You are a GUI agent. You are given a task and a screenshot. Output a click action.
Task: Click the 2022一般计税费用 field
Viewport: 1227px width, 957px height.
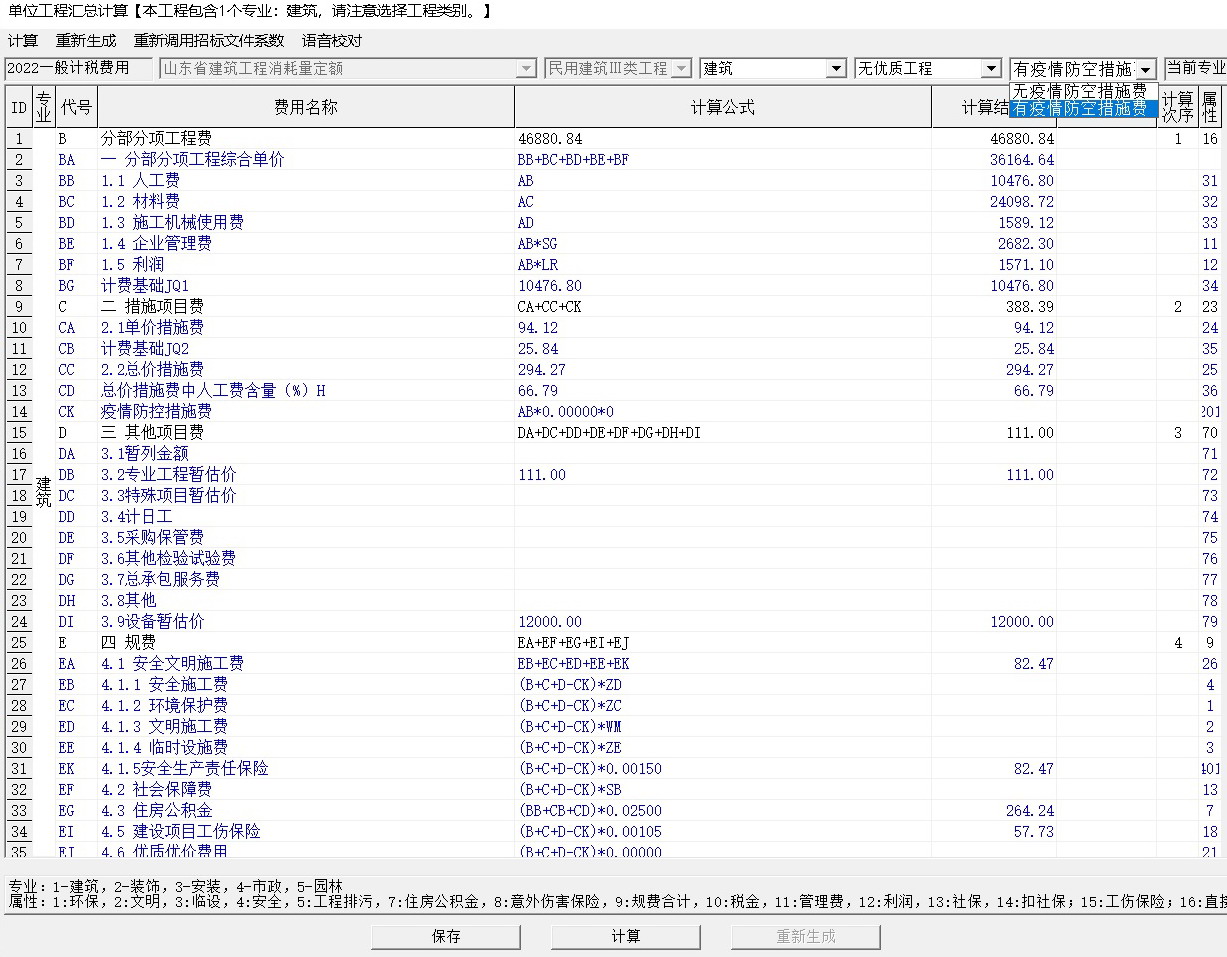point(79,68)
